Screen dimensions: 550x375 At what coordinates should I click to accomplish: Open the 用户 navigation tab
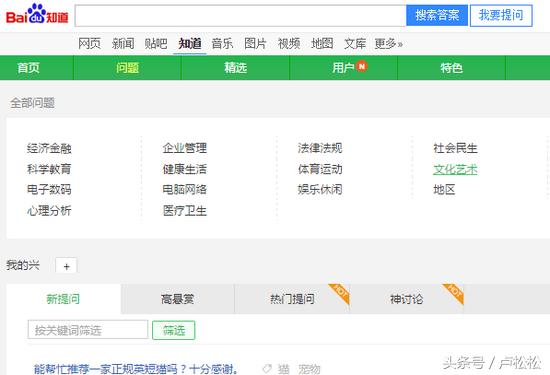[343, 67]
